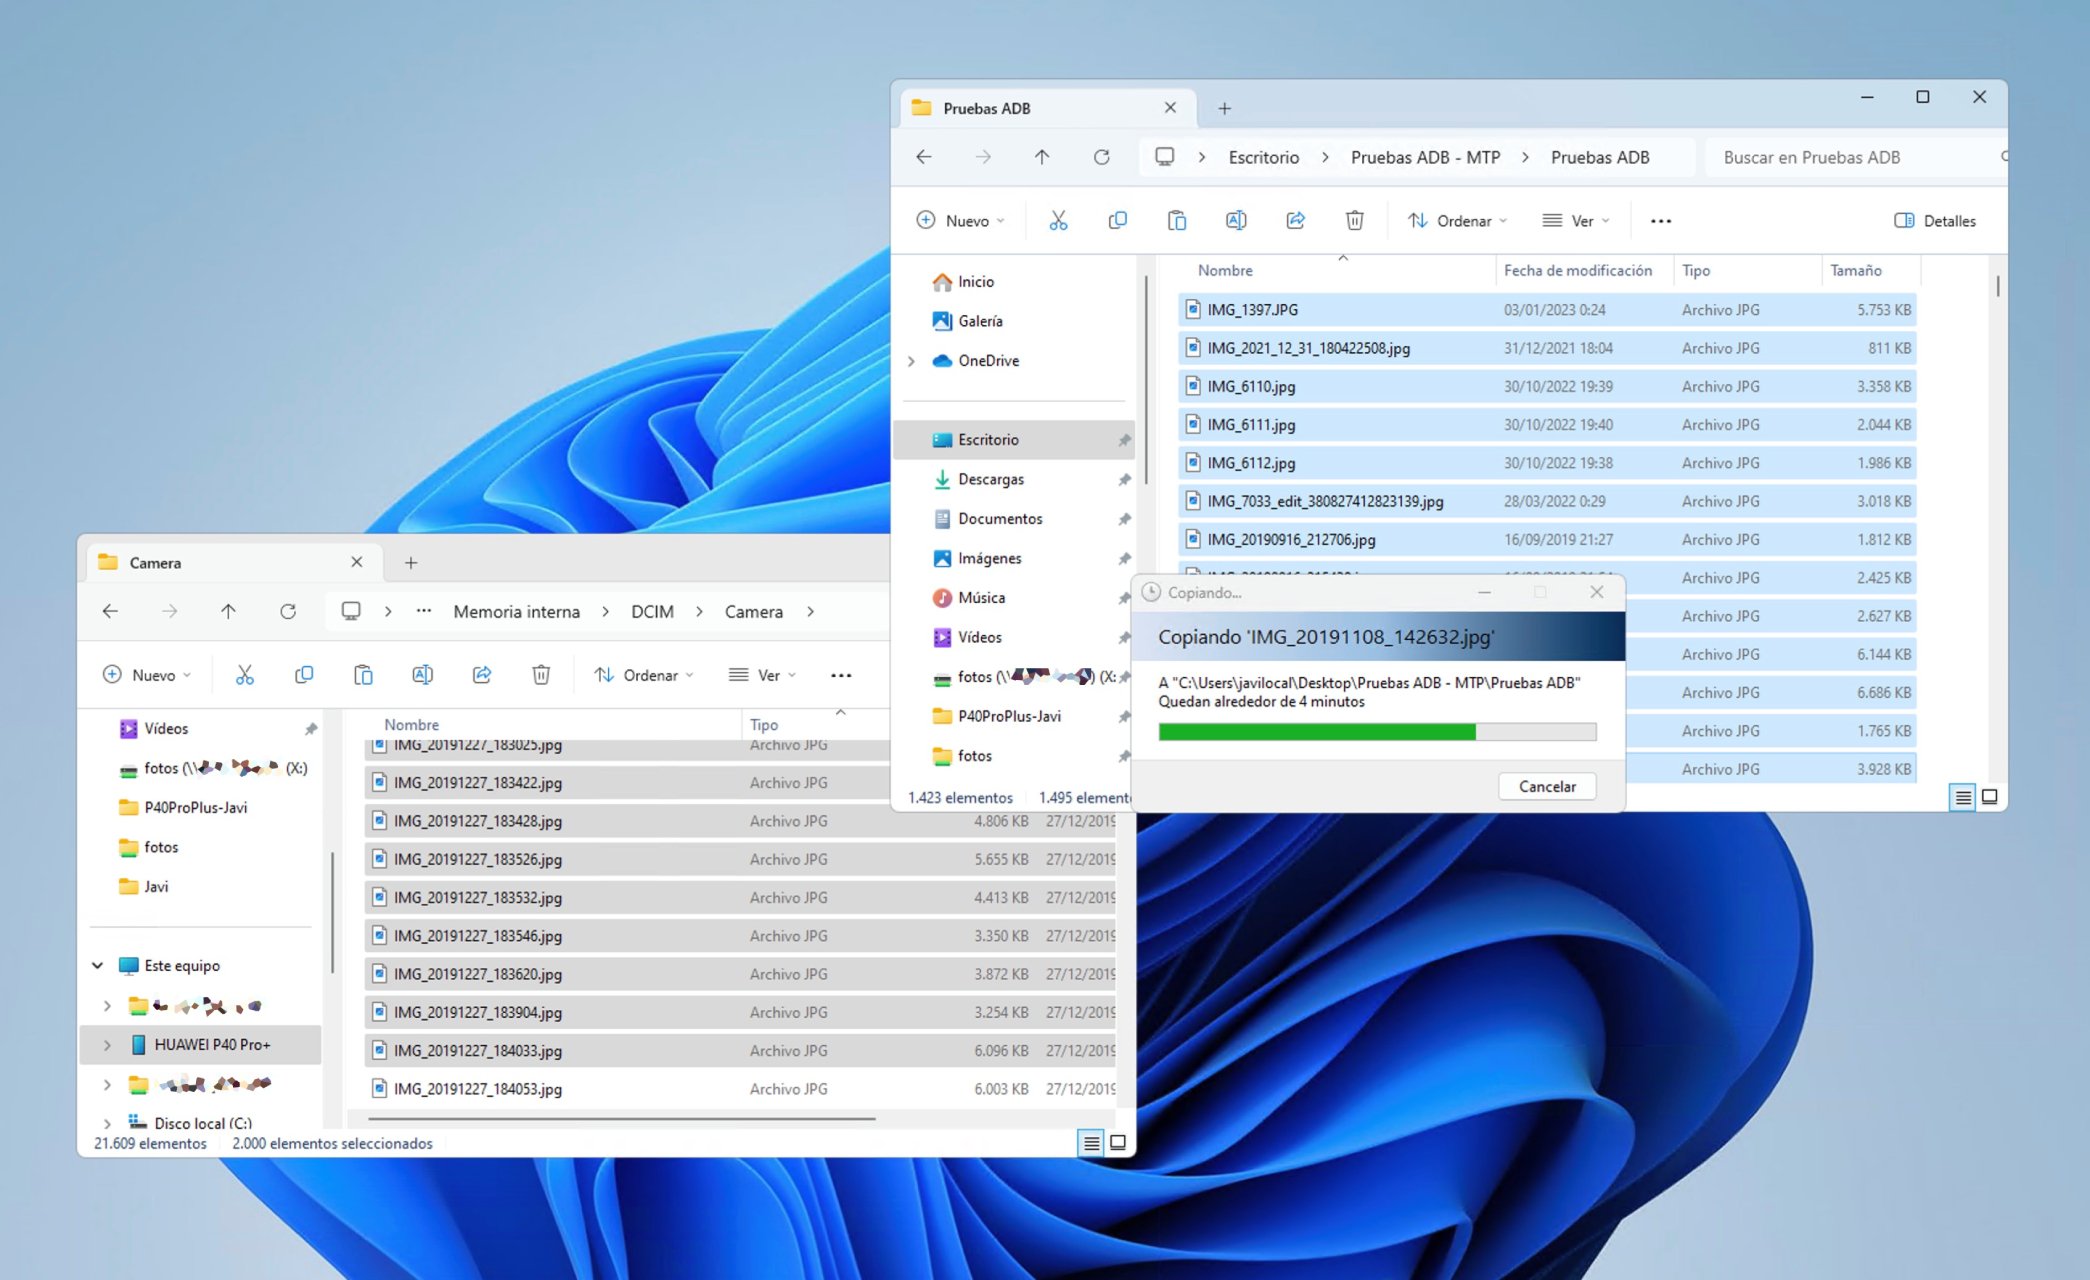Image resolution: width=2090 pixels, height=1280 pixels.
Task: Cancel the file copy operation
Action: click(x=1546, y=786)
